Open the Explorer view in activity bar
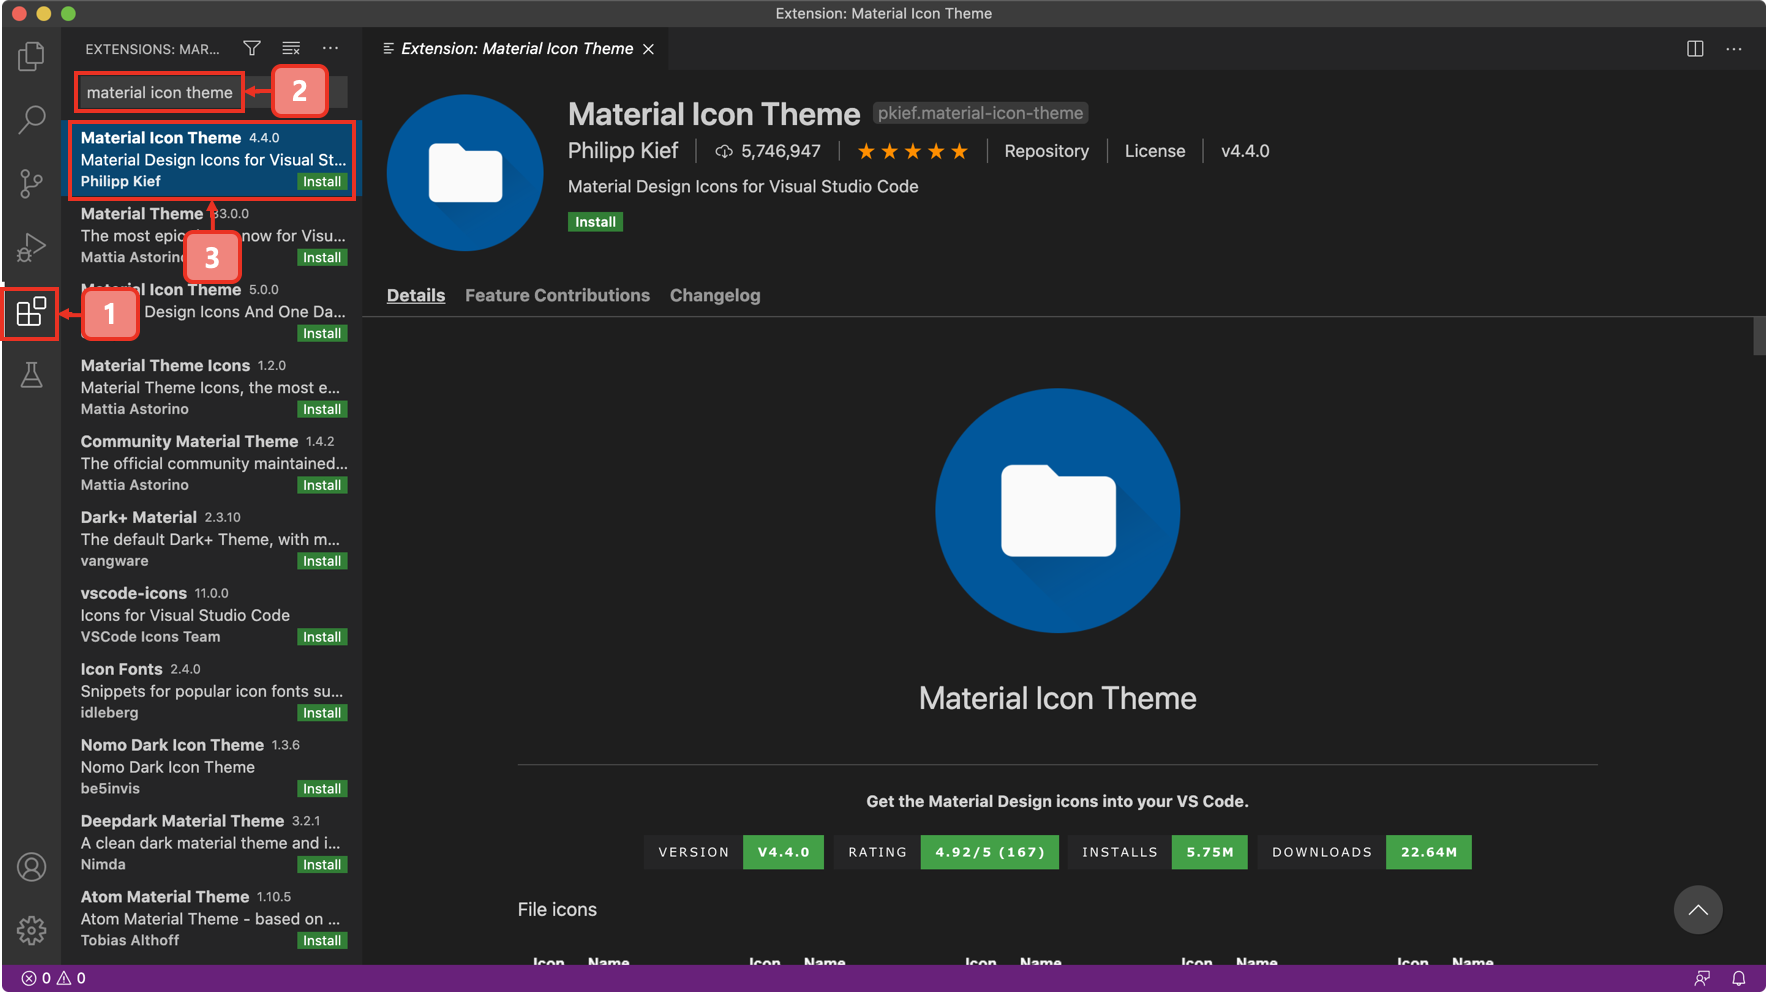1766x992 pixels. [31, 56]
